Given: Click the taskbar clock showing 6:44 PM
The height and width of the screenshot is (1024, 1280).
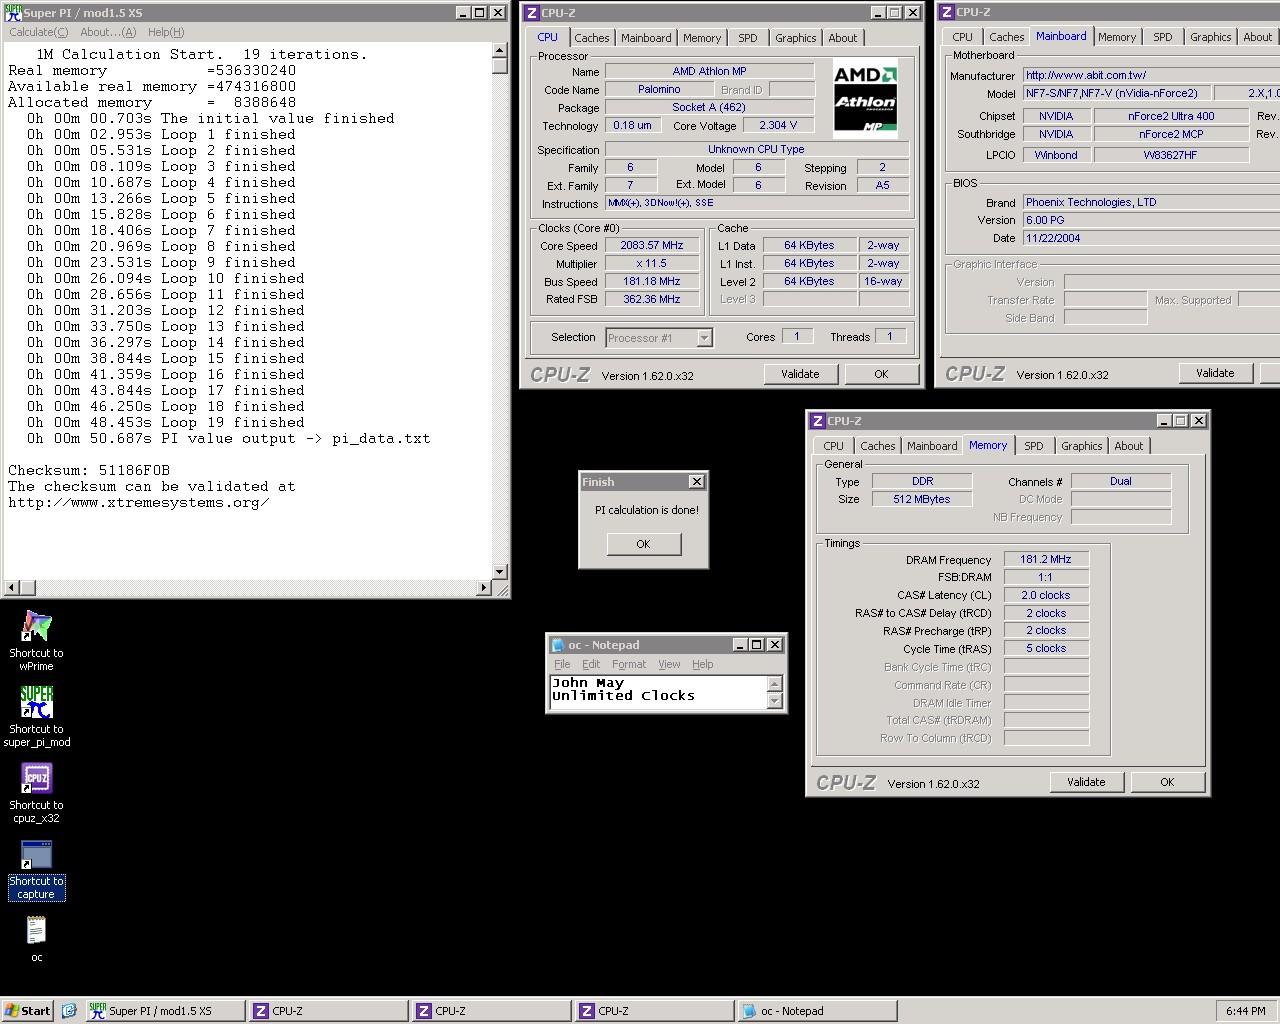Looking at the screenshot, I should pos(1245,1011).
